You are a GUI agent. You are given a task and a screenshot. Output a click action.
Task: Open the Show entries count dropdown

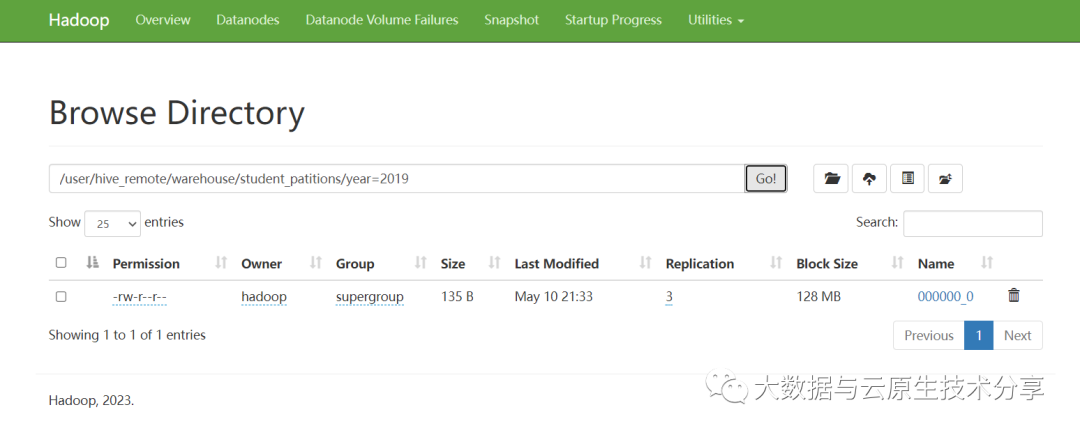pos(113,224)
